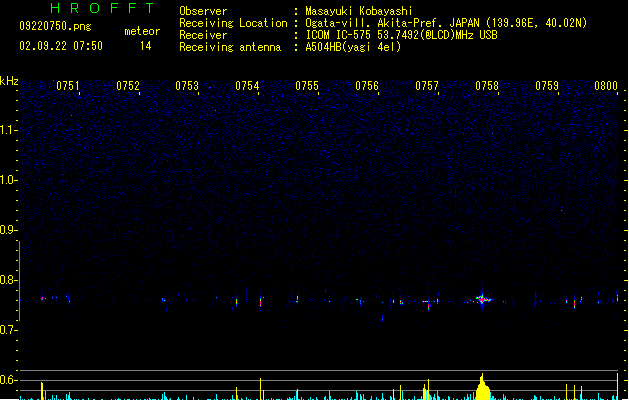The height and width of the screenshot is (400, 629).
Task: Click the 0758 time marker
Action: point(487,86)
